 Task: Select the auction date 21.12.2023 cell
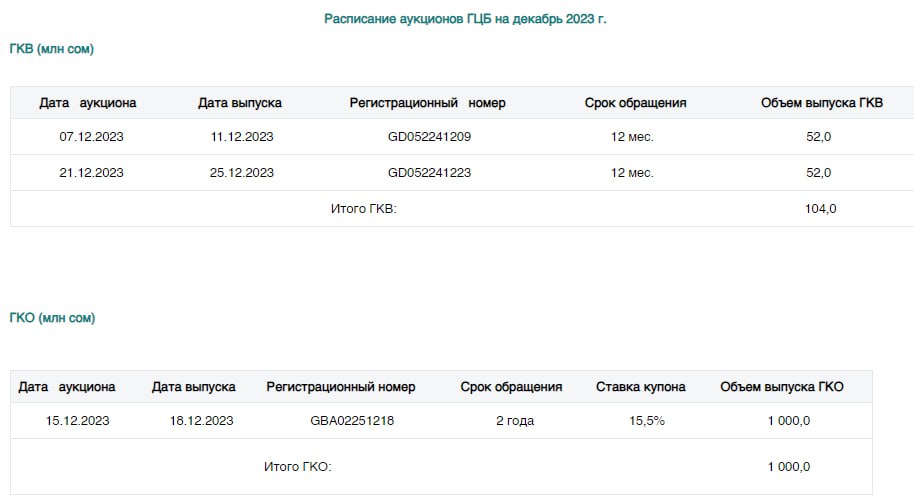92,173
